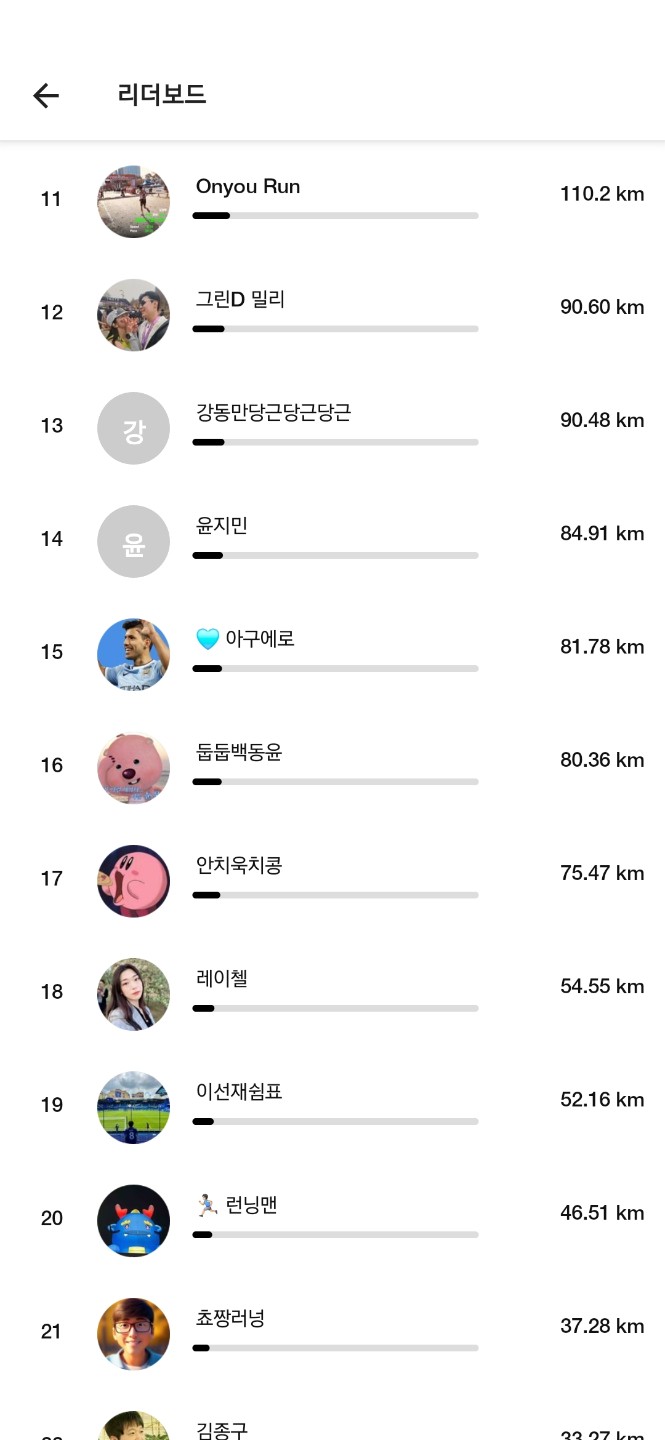This screenshot has height=1440, width=665.
Task: Select the gray 강 avatar icon
Action: pos(133,428)
